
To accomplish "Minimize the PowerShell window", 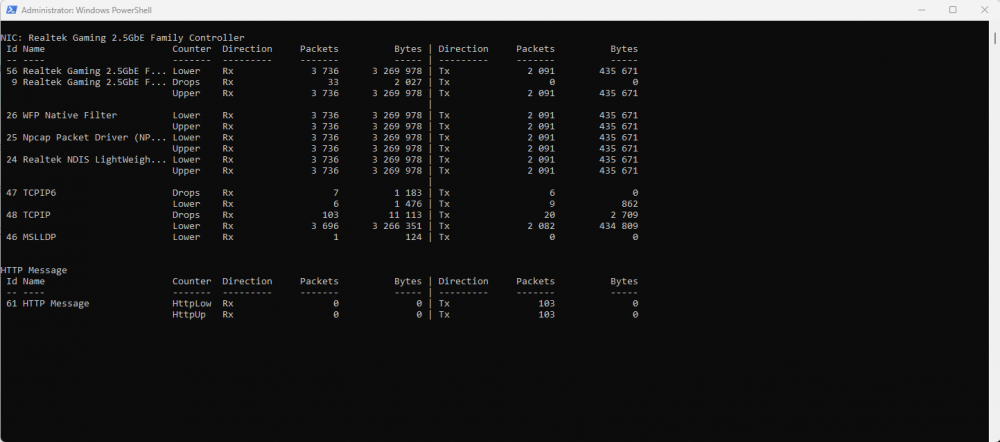I will coord(921,10).
